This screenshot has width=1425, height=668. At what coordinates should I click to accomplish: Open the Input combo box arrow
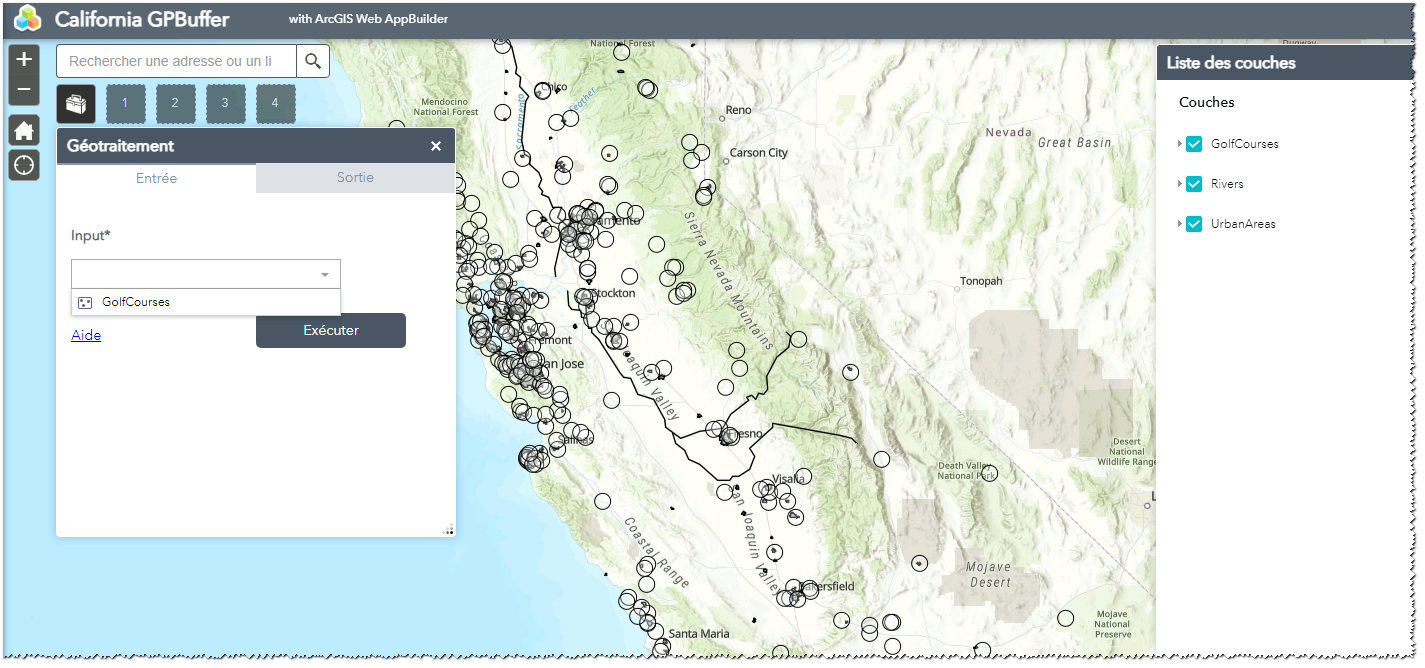tap(324, 273)
